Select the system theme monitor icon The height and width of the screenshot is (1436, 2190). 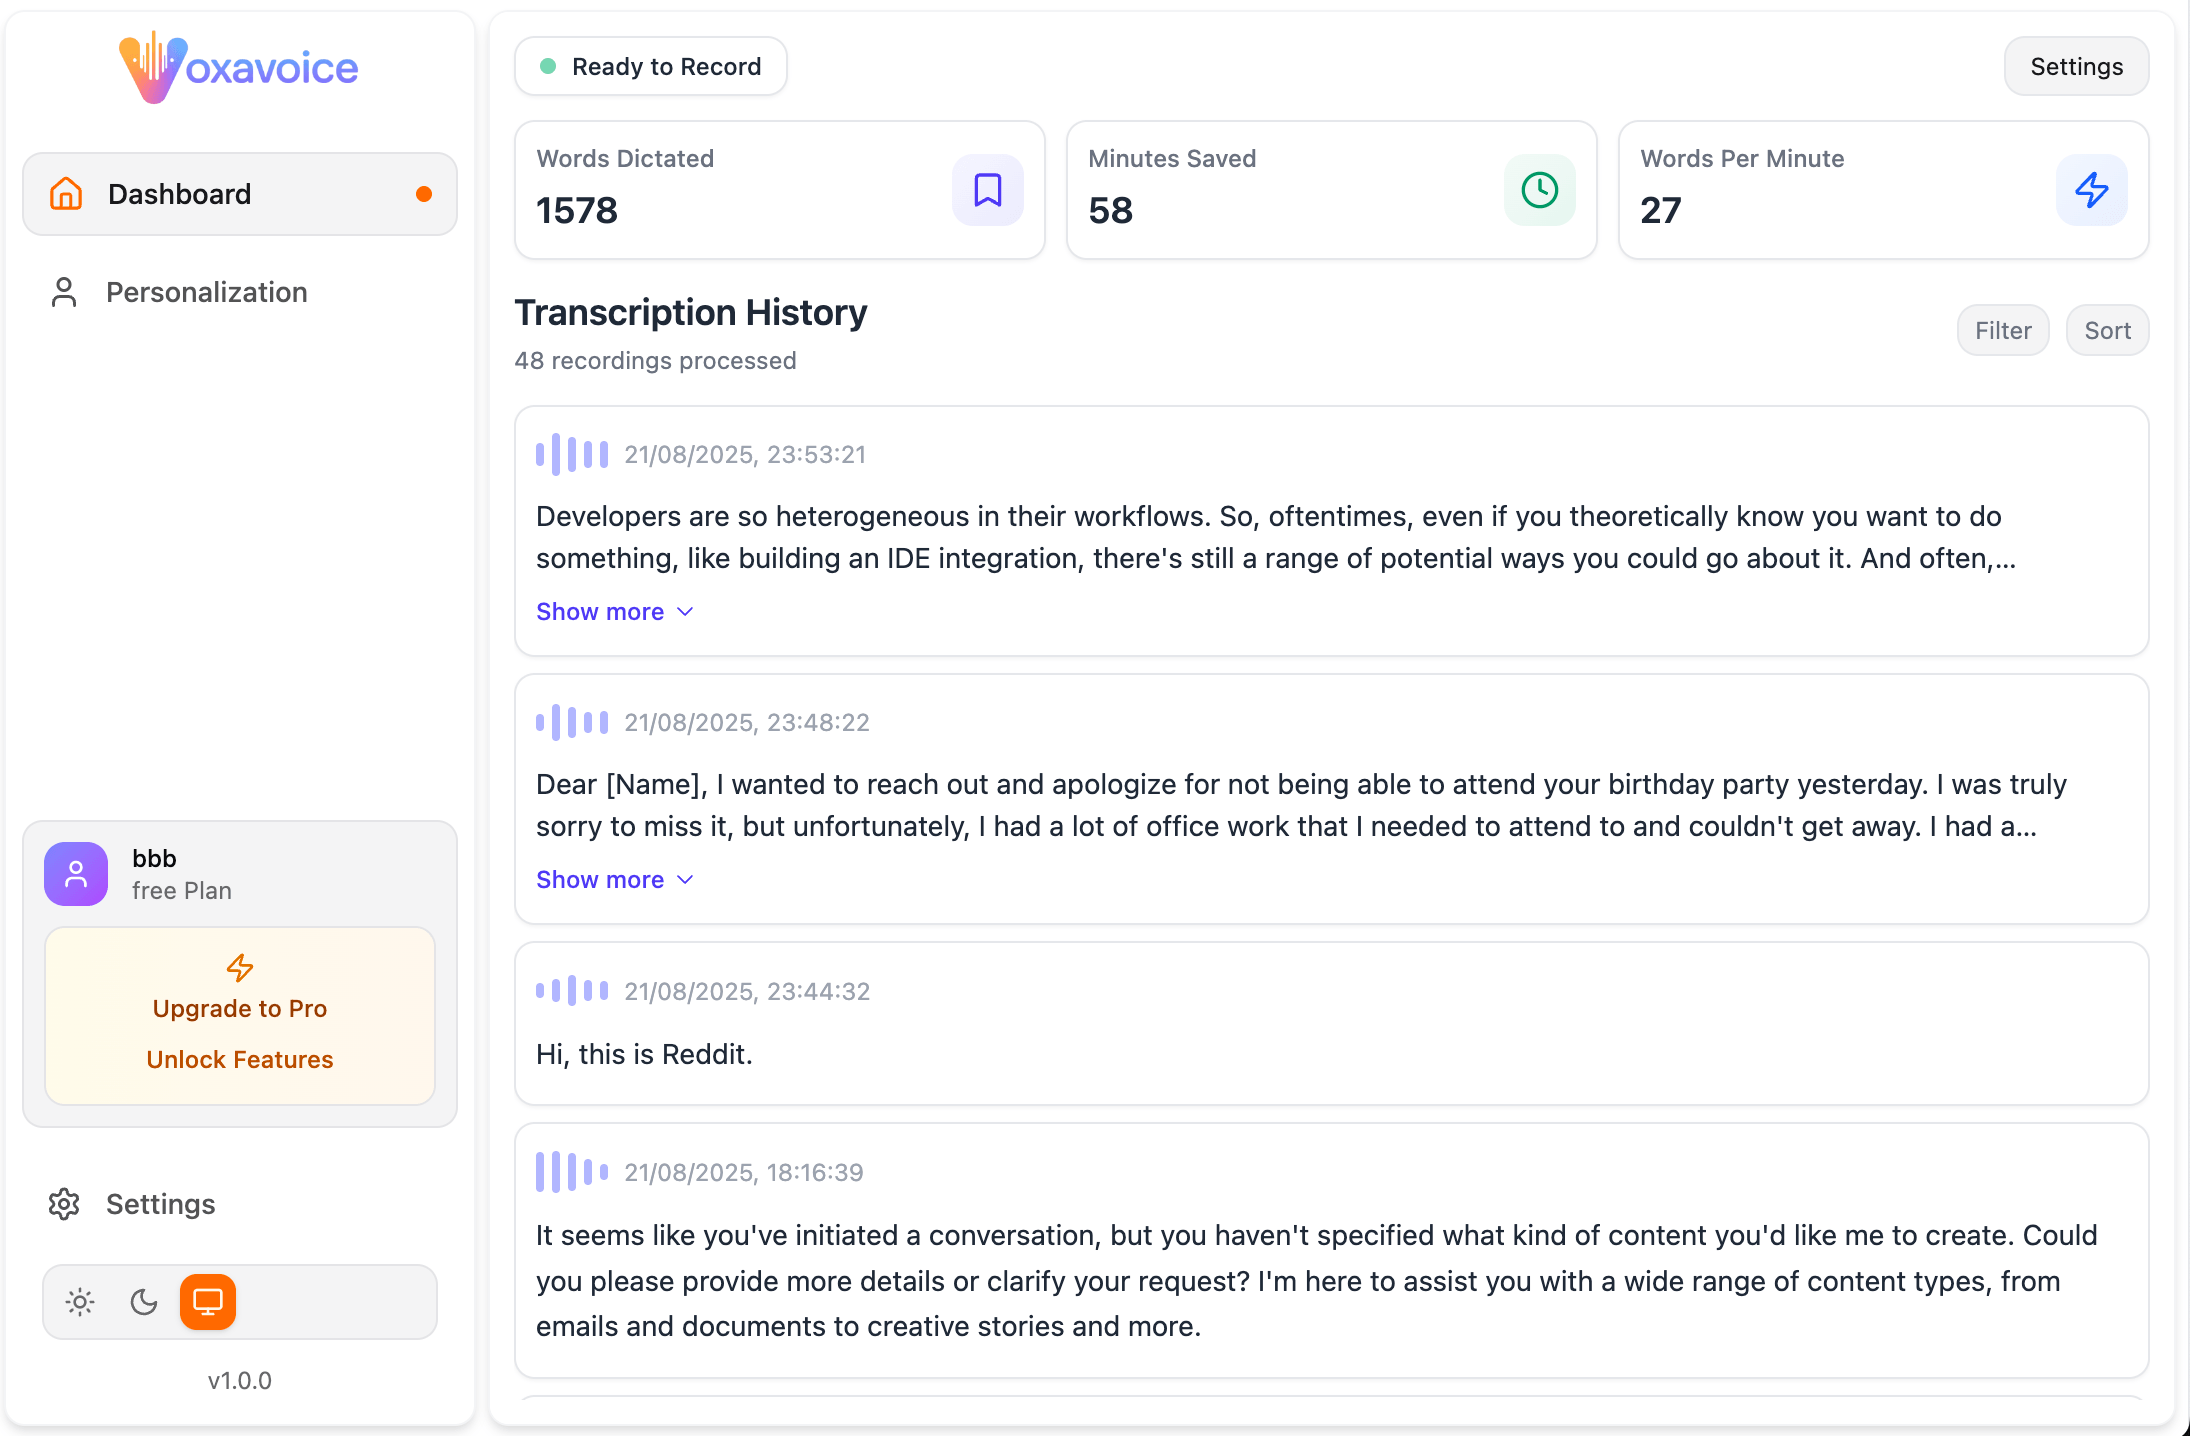tap(208, 1302)
